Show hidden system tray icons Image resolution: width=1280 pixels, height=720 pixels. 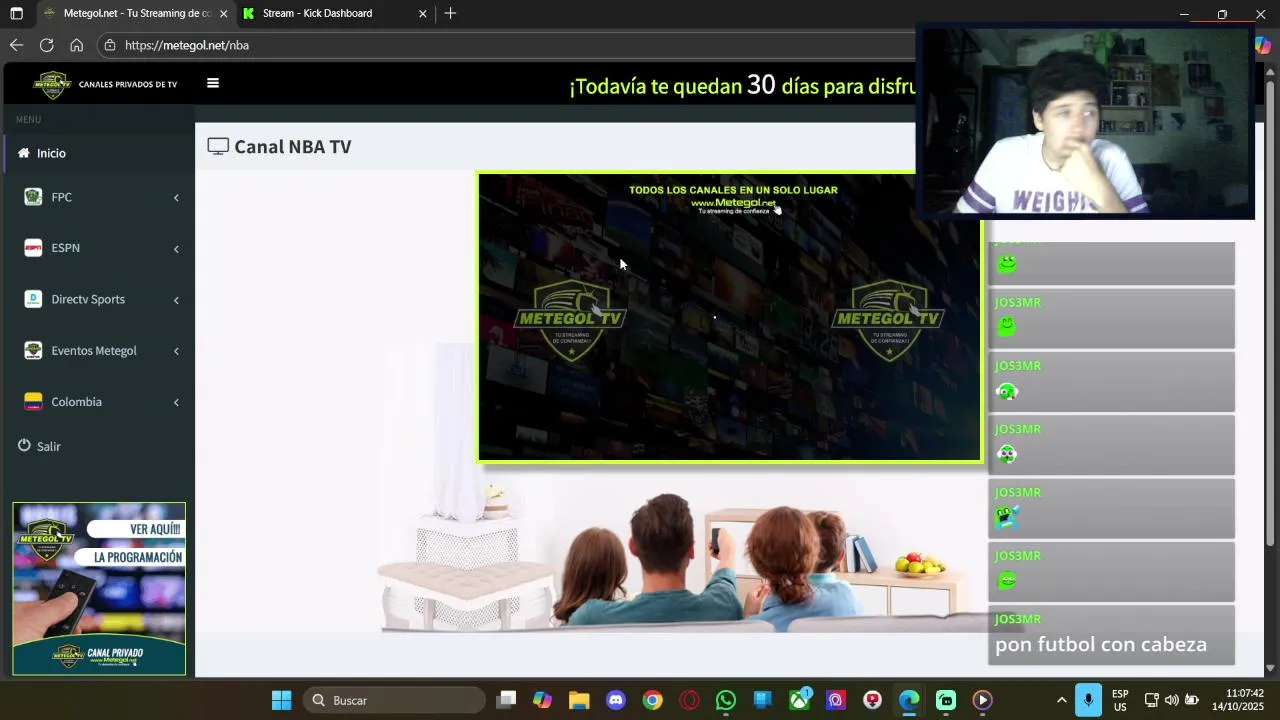(x=1061, y=700)
